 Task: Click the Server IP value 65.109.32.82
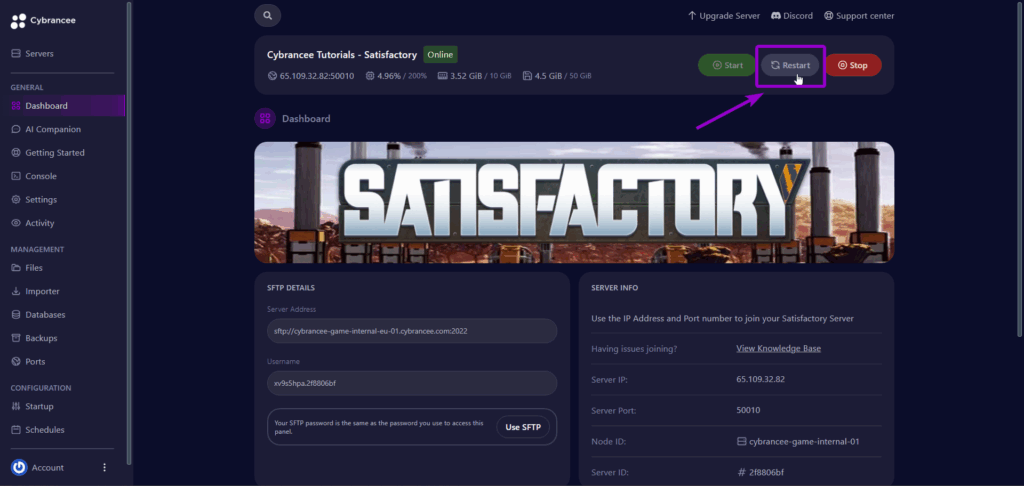[760, 380]
